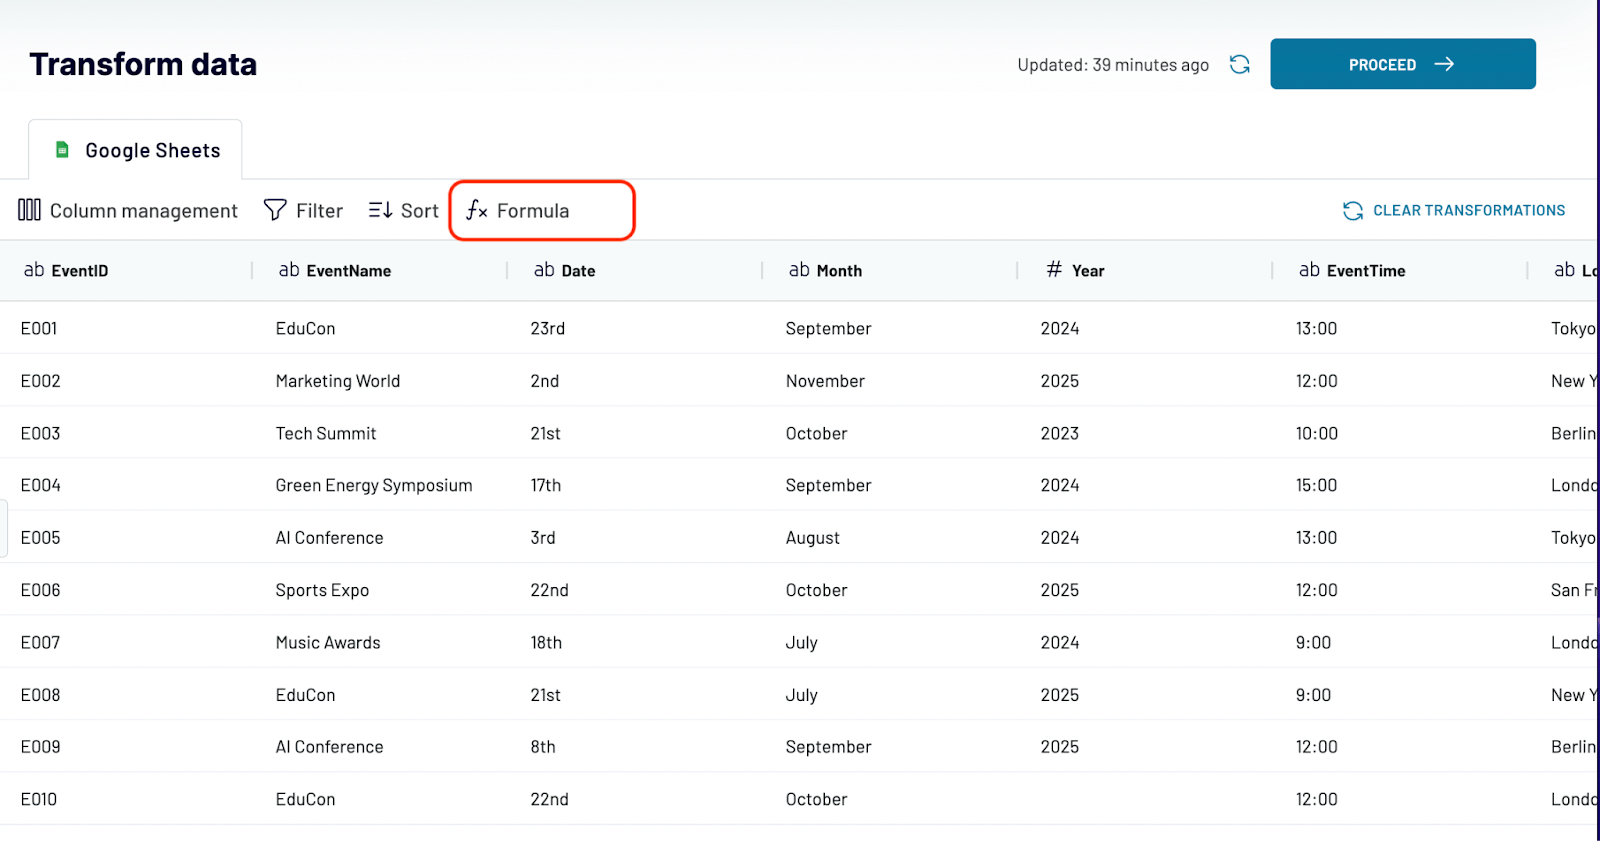
Task: Open Sort using its sort icon
Action: [380, 210]
